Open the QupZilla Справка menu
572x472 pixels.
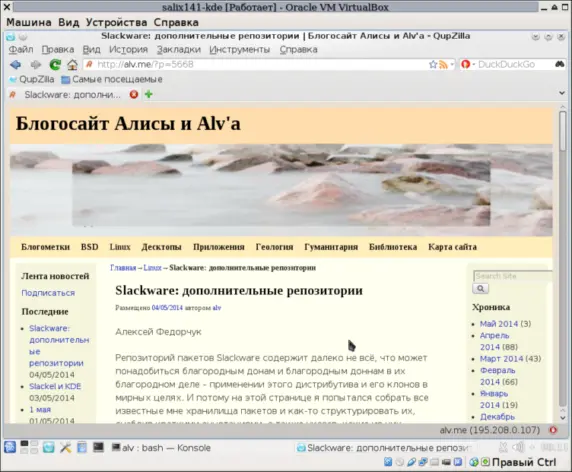coord(298,50)
